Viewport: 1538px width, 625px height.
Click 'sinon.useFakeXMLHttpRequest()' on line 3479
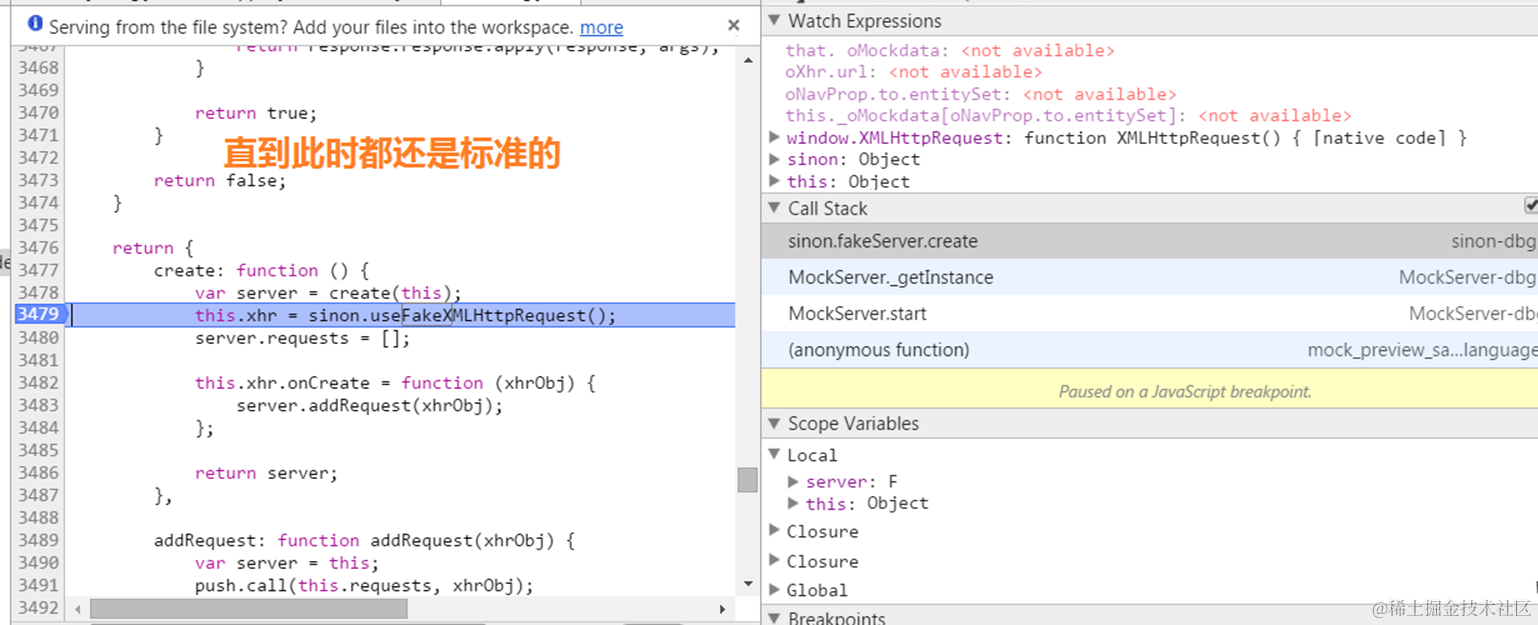click(x=461, y=315)
